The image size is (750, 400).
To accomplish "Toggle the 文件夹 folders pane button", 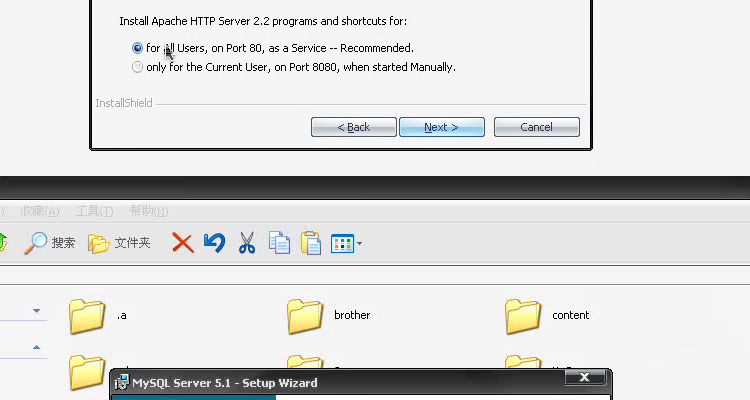I will pos(120,243).
